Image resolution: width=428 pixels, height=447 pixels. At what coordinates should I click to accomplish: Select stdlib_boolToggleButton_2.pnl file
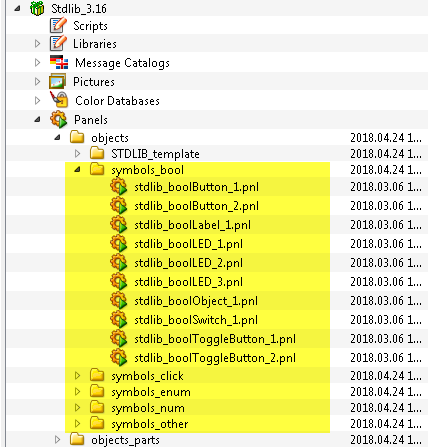(x=215, y=358)
